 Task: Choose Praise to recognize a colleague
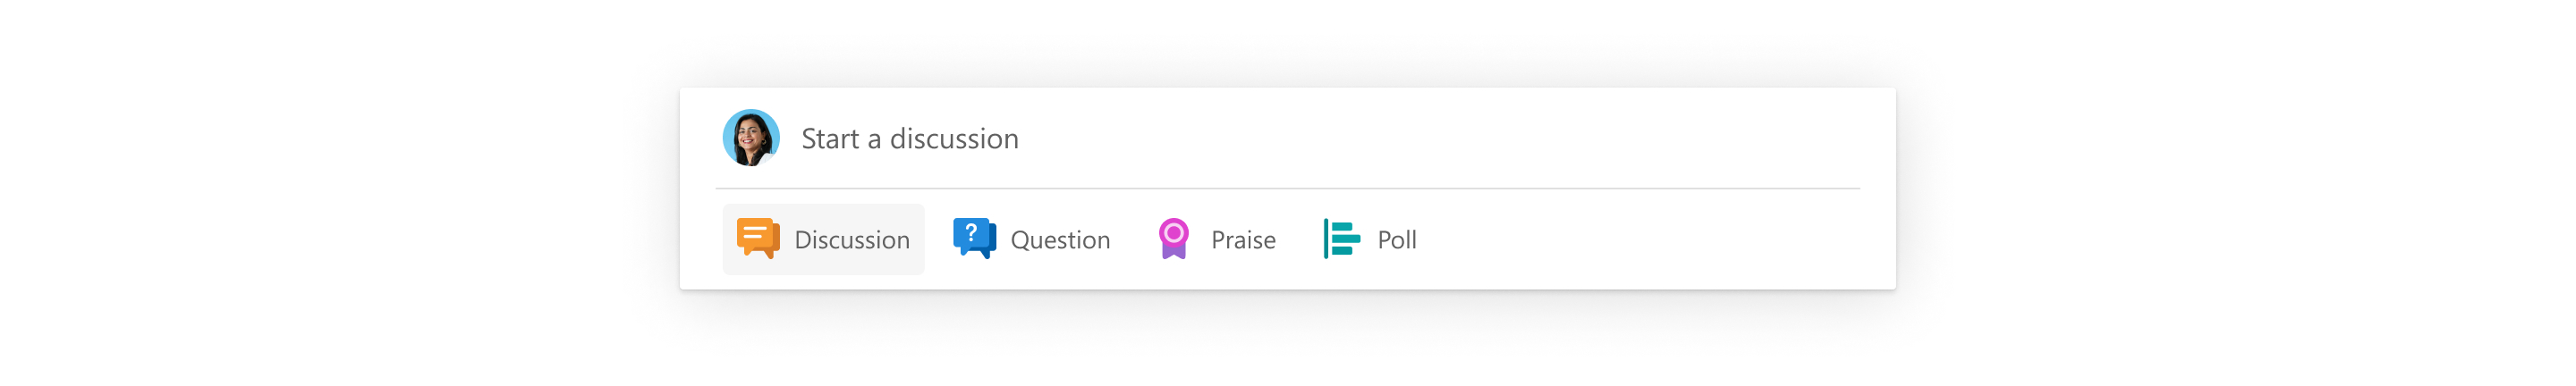[x=1216, y=239]
